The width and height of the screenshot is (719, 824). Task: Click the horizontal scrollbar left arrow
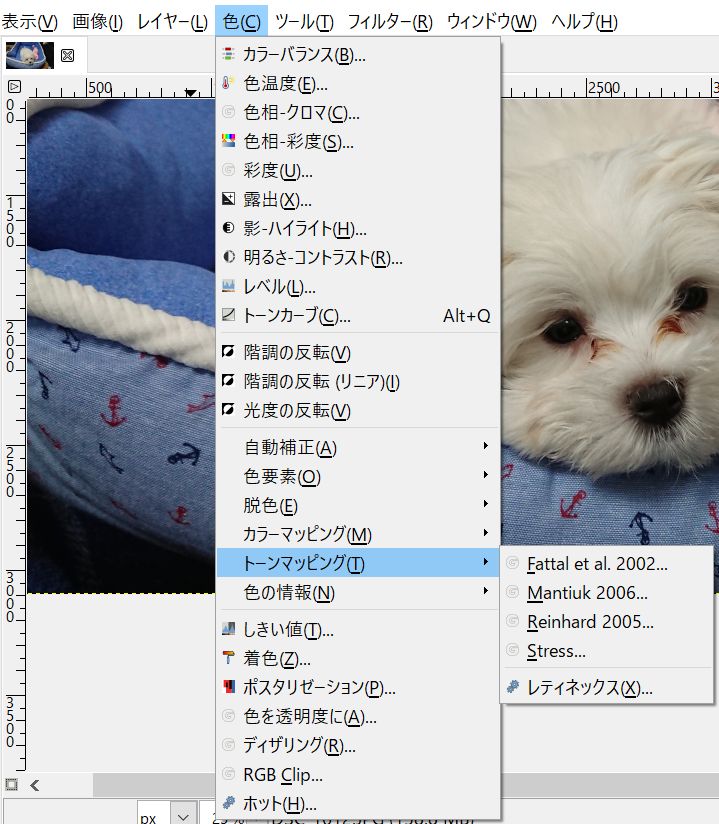click(35, 785)
